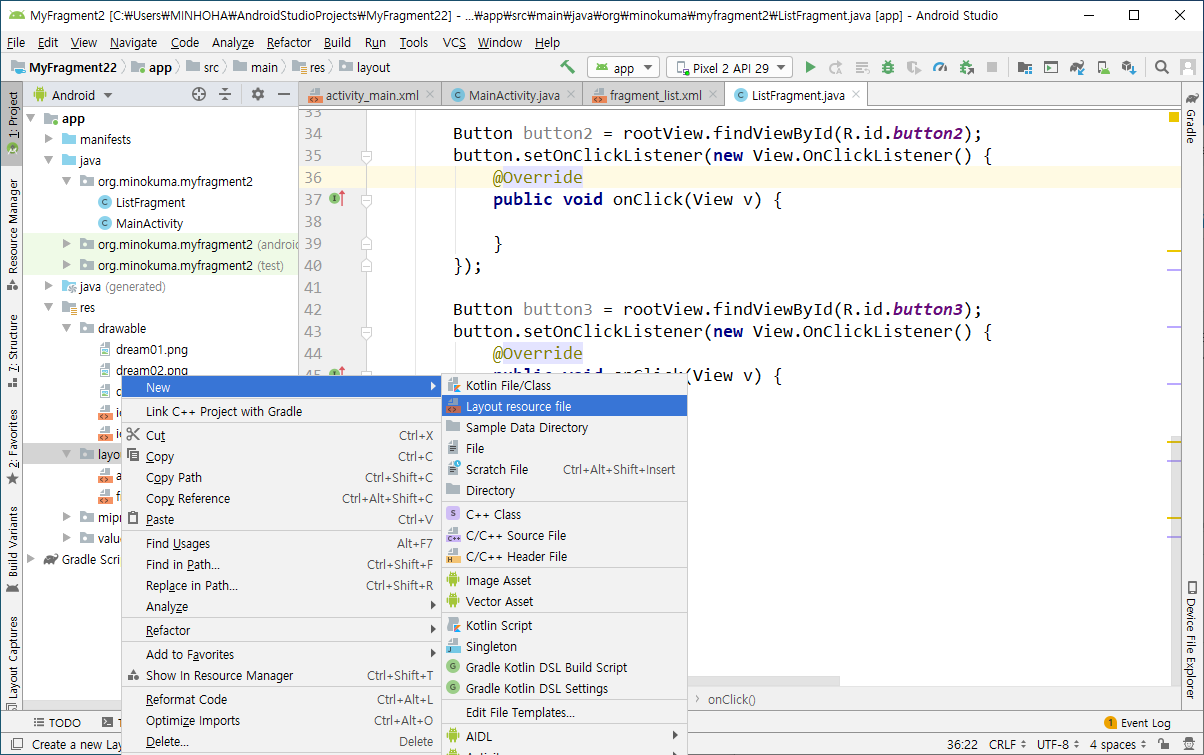Select Copy Path in context menu
This screenshot has width=1204, height=755.
click(281, 477)
